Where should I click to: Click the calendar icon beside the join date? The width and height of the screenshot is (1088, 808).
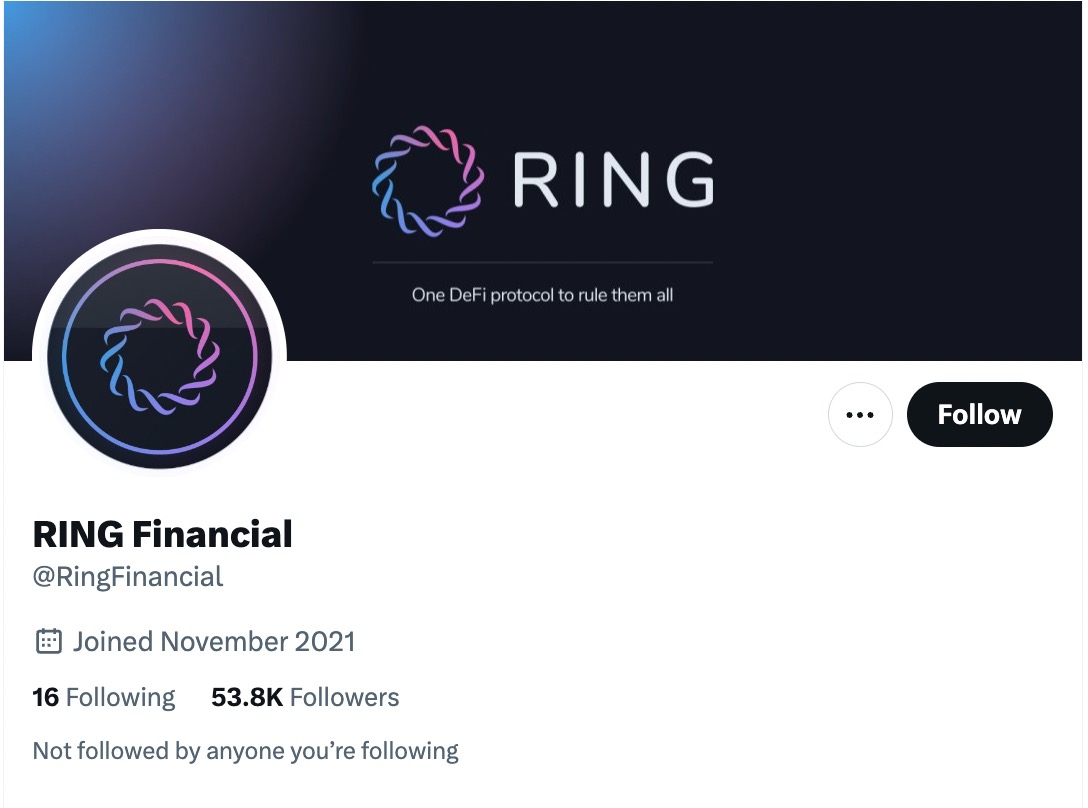pos(48,641)
